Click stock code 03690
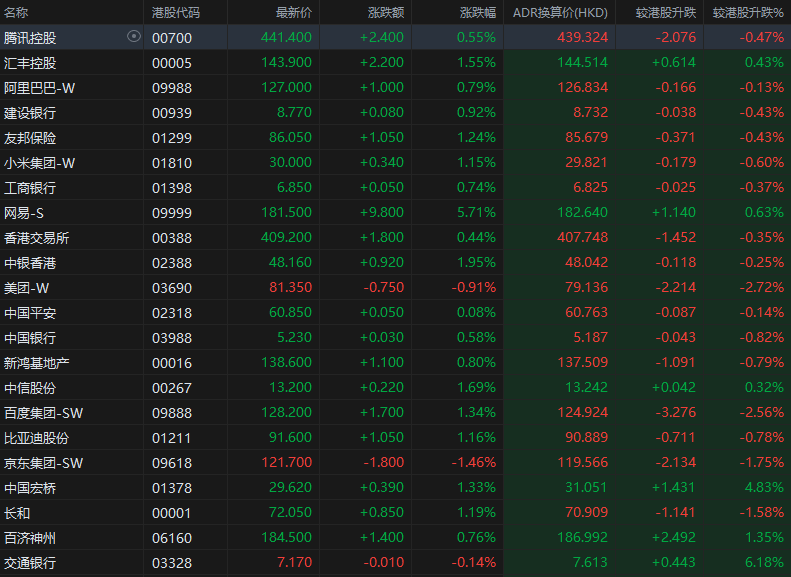791x577 pixels. [x=172, y=288]
